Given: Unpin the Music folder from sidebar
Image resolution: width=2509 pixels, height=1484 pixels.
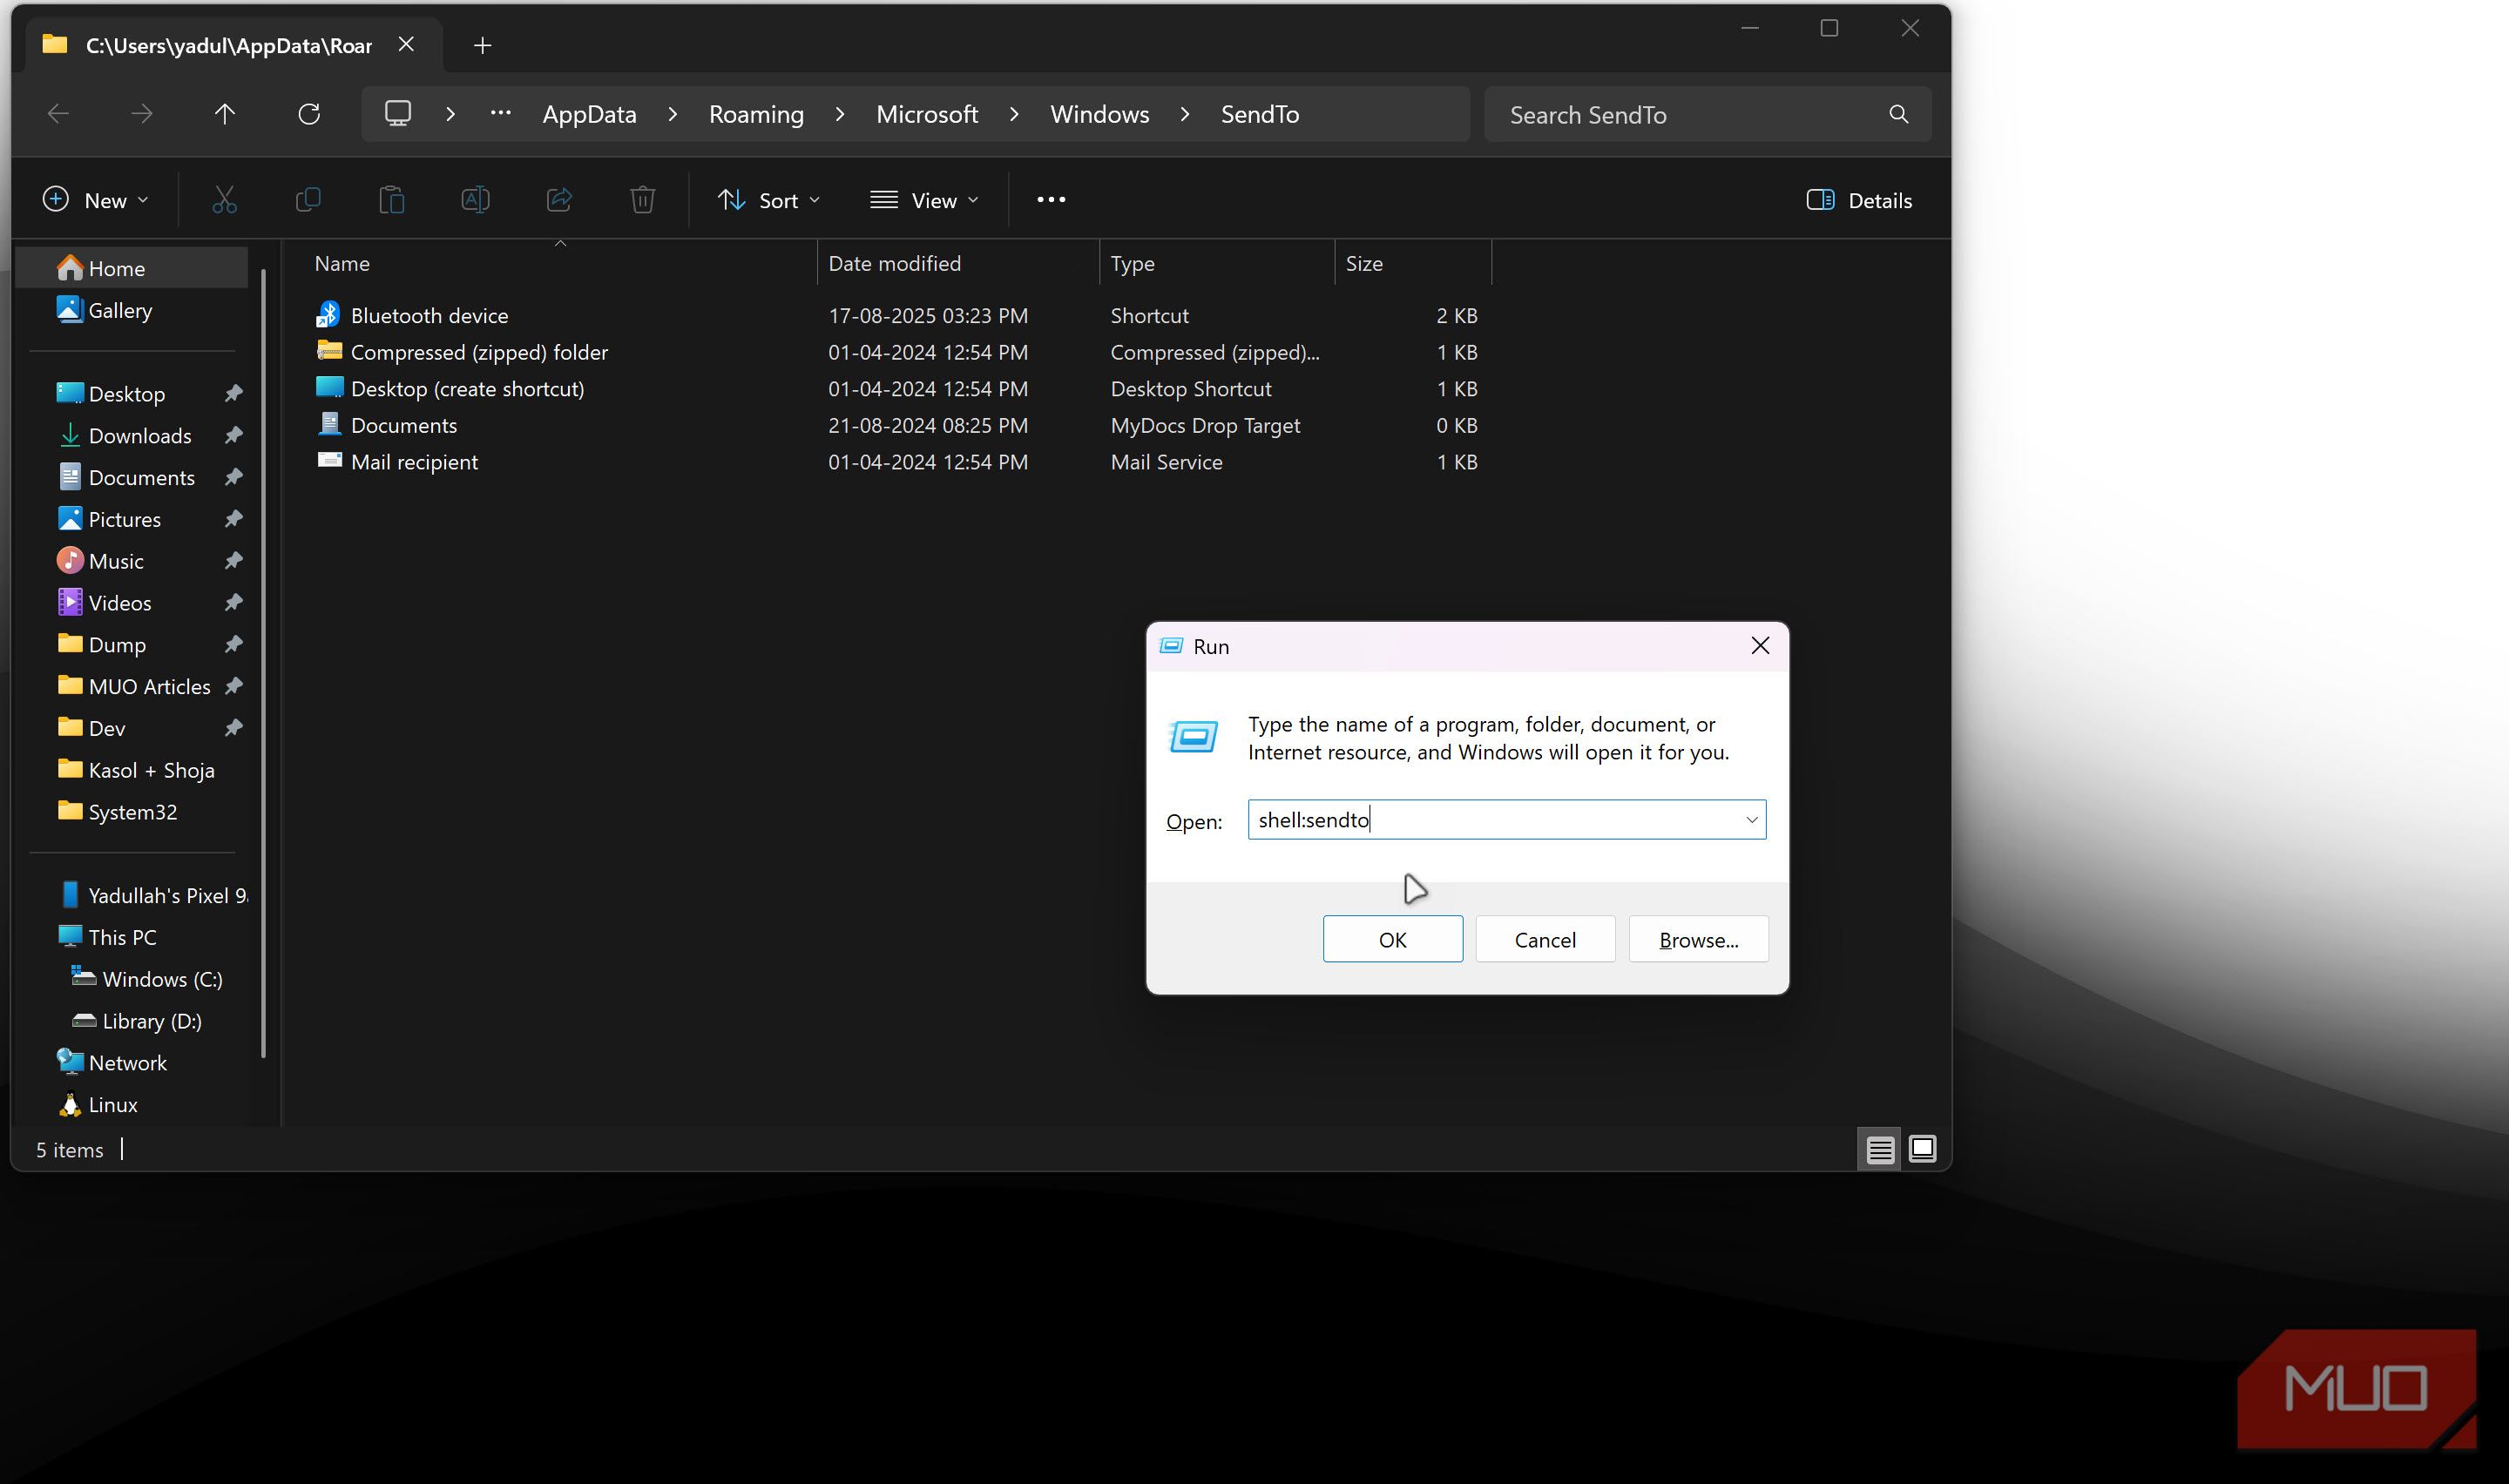Looking at the screenshot, I should [x=233, y=560].
